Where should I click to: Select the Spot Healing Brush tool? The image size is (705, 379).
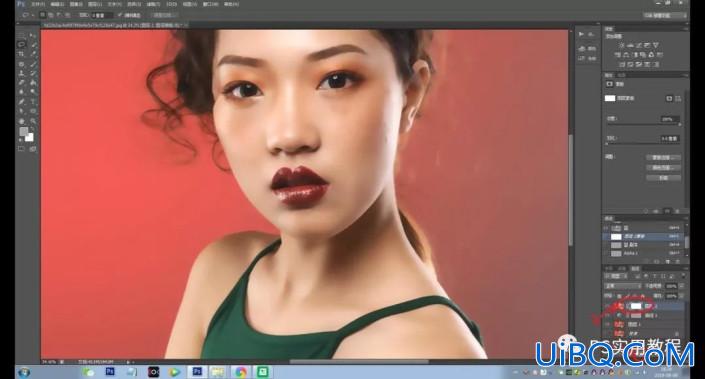click(x=21, y=64)
